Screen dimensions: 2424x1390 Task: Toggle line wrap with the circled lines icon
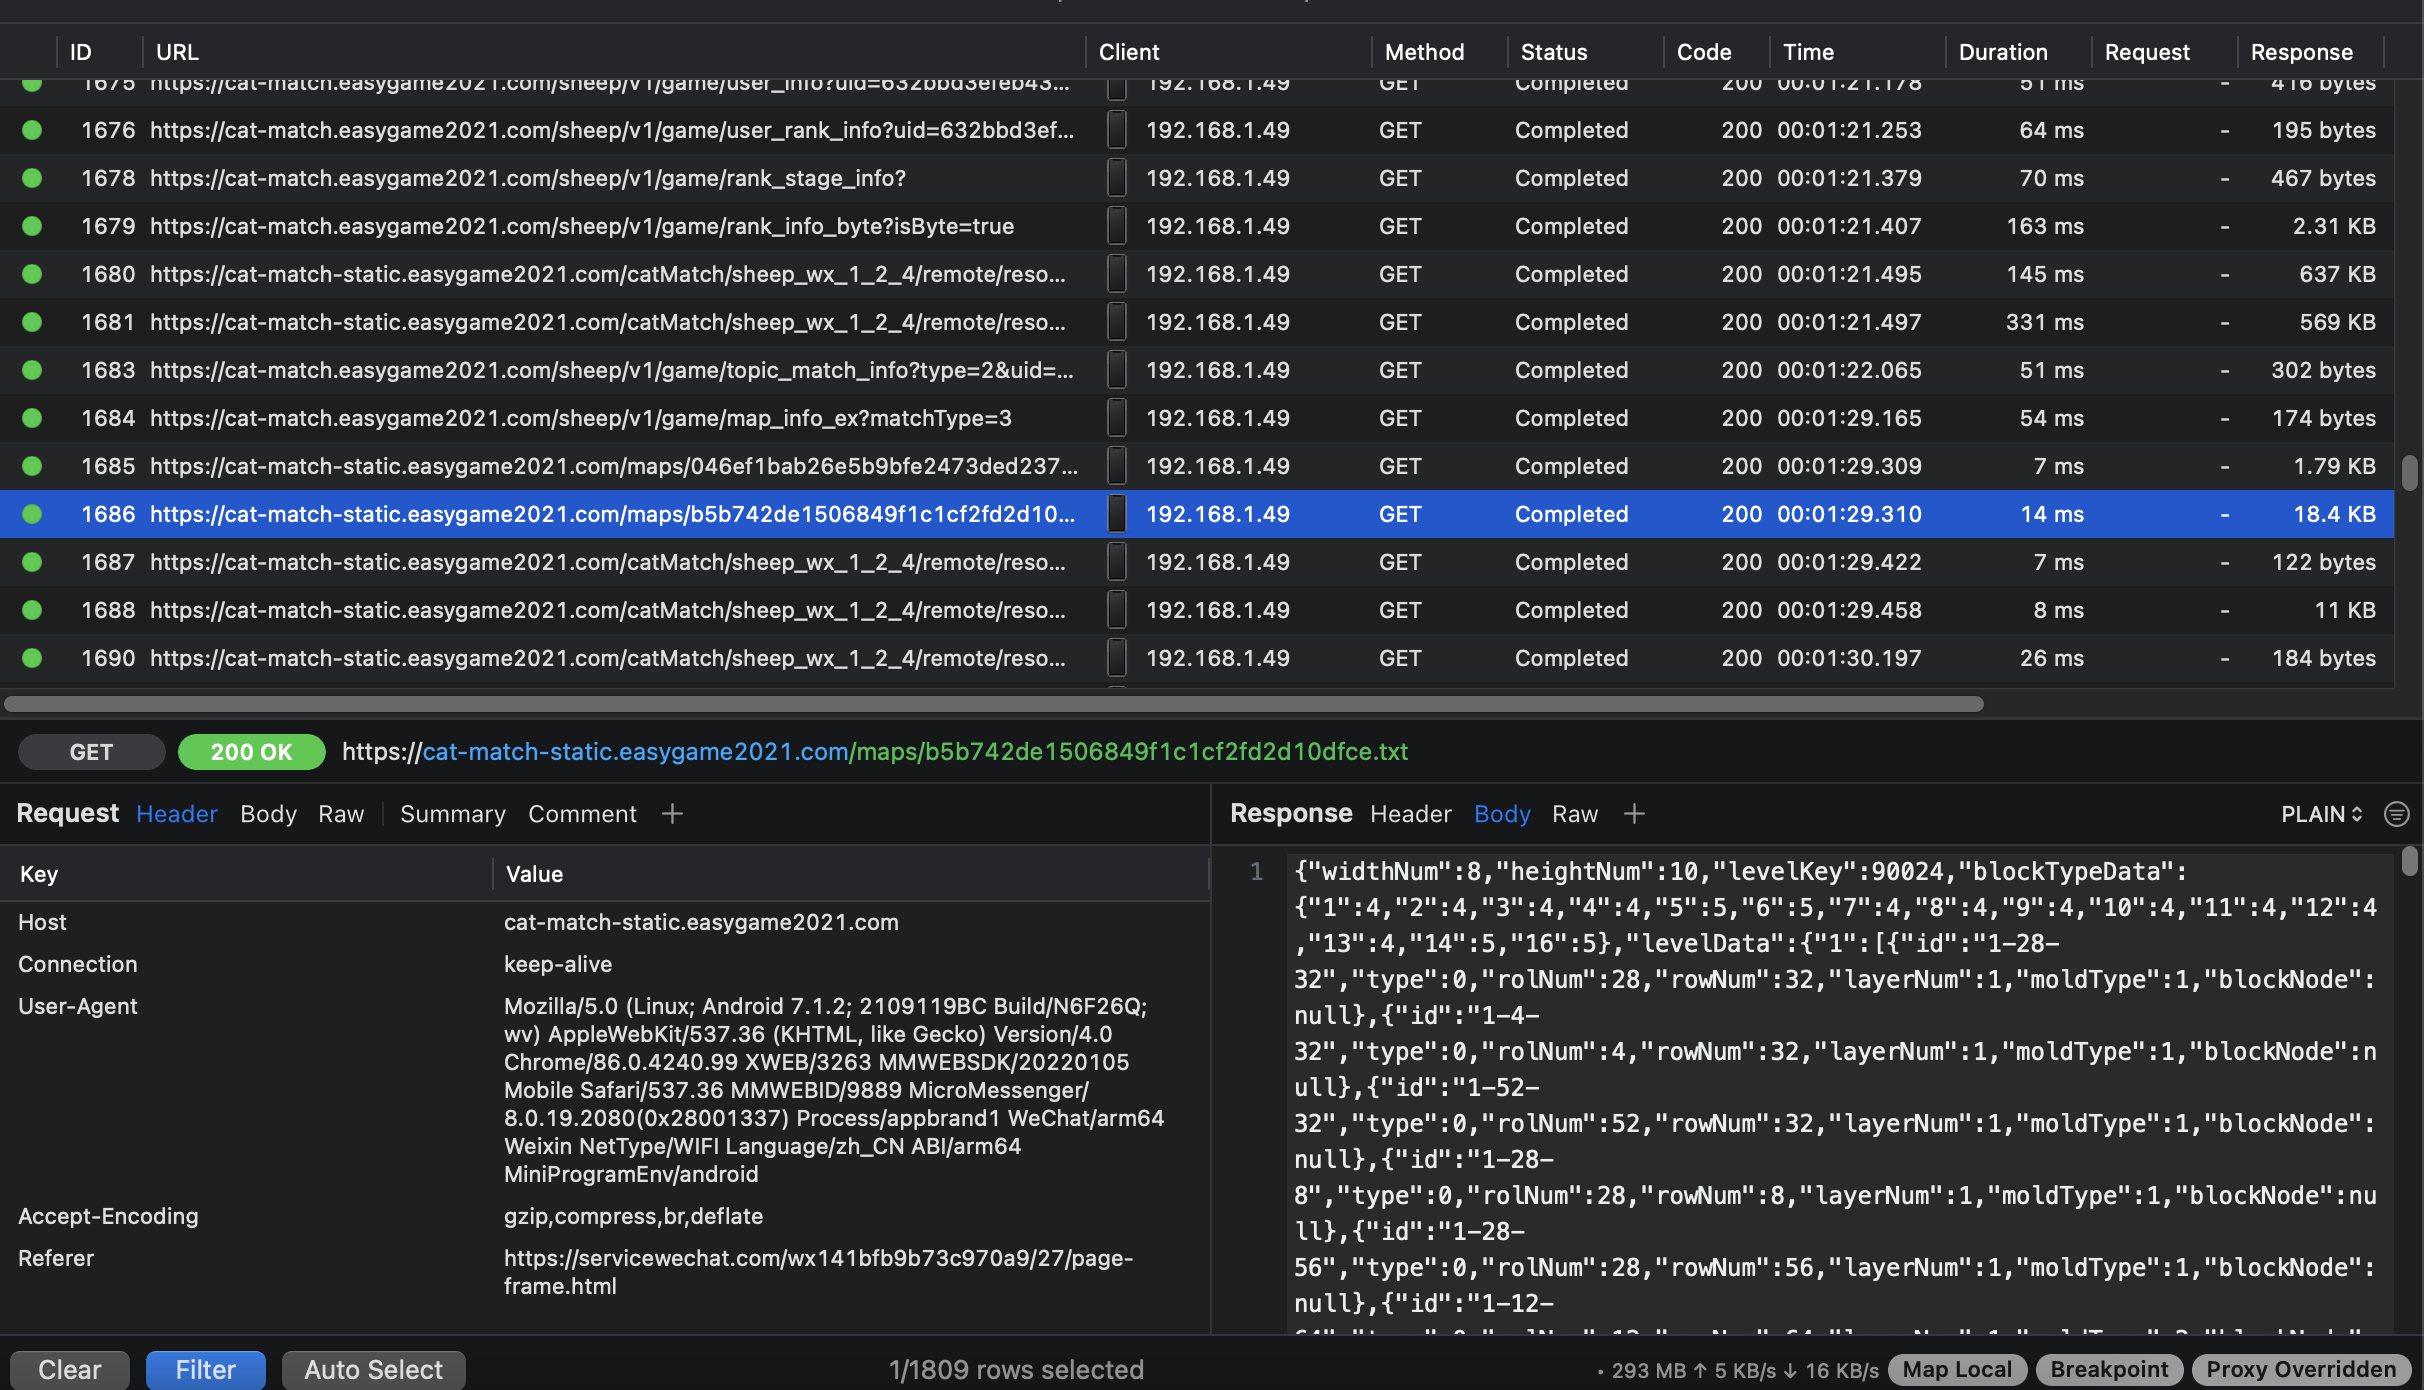pyautogui.click(x=2396, y=814)
